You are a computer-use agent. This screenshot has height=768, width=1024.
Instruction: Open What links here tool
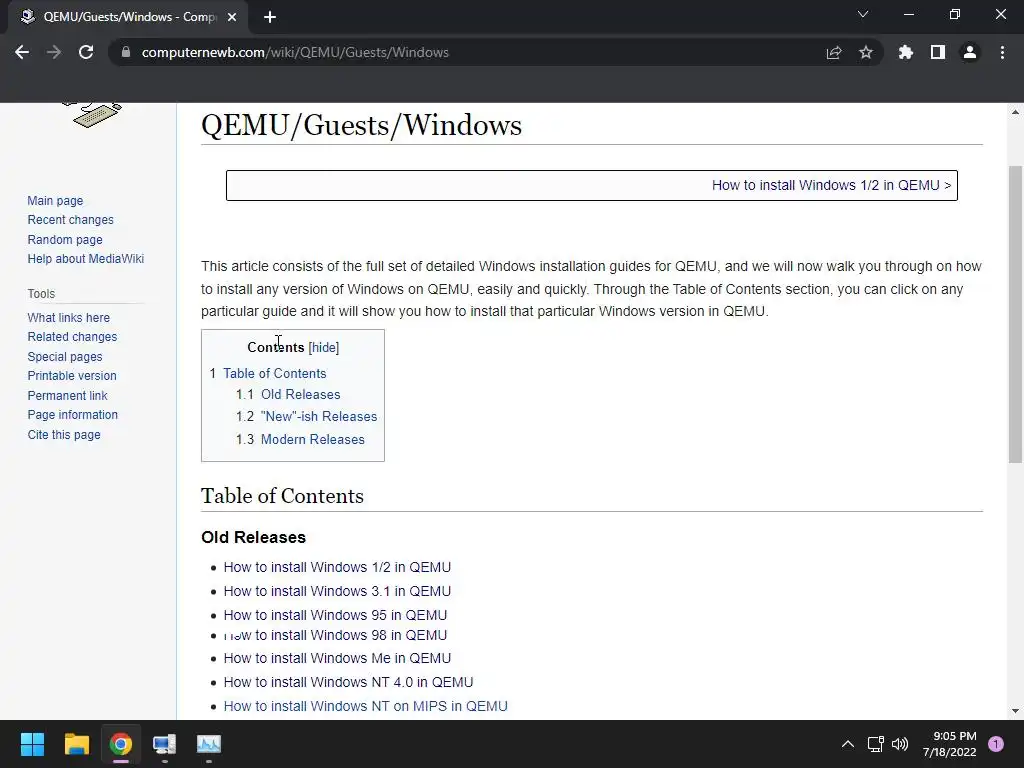[69, 317]
